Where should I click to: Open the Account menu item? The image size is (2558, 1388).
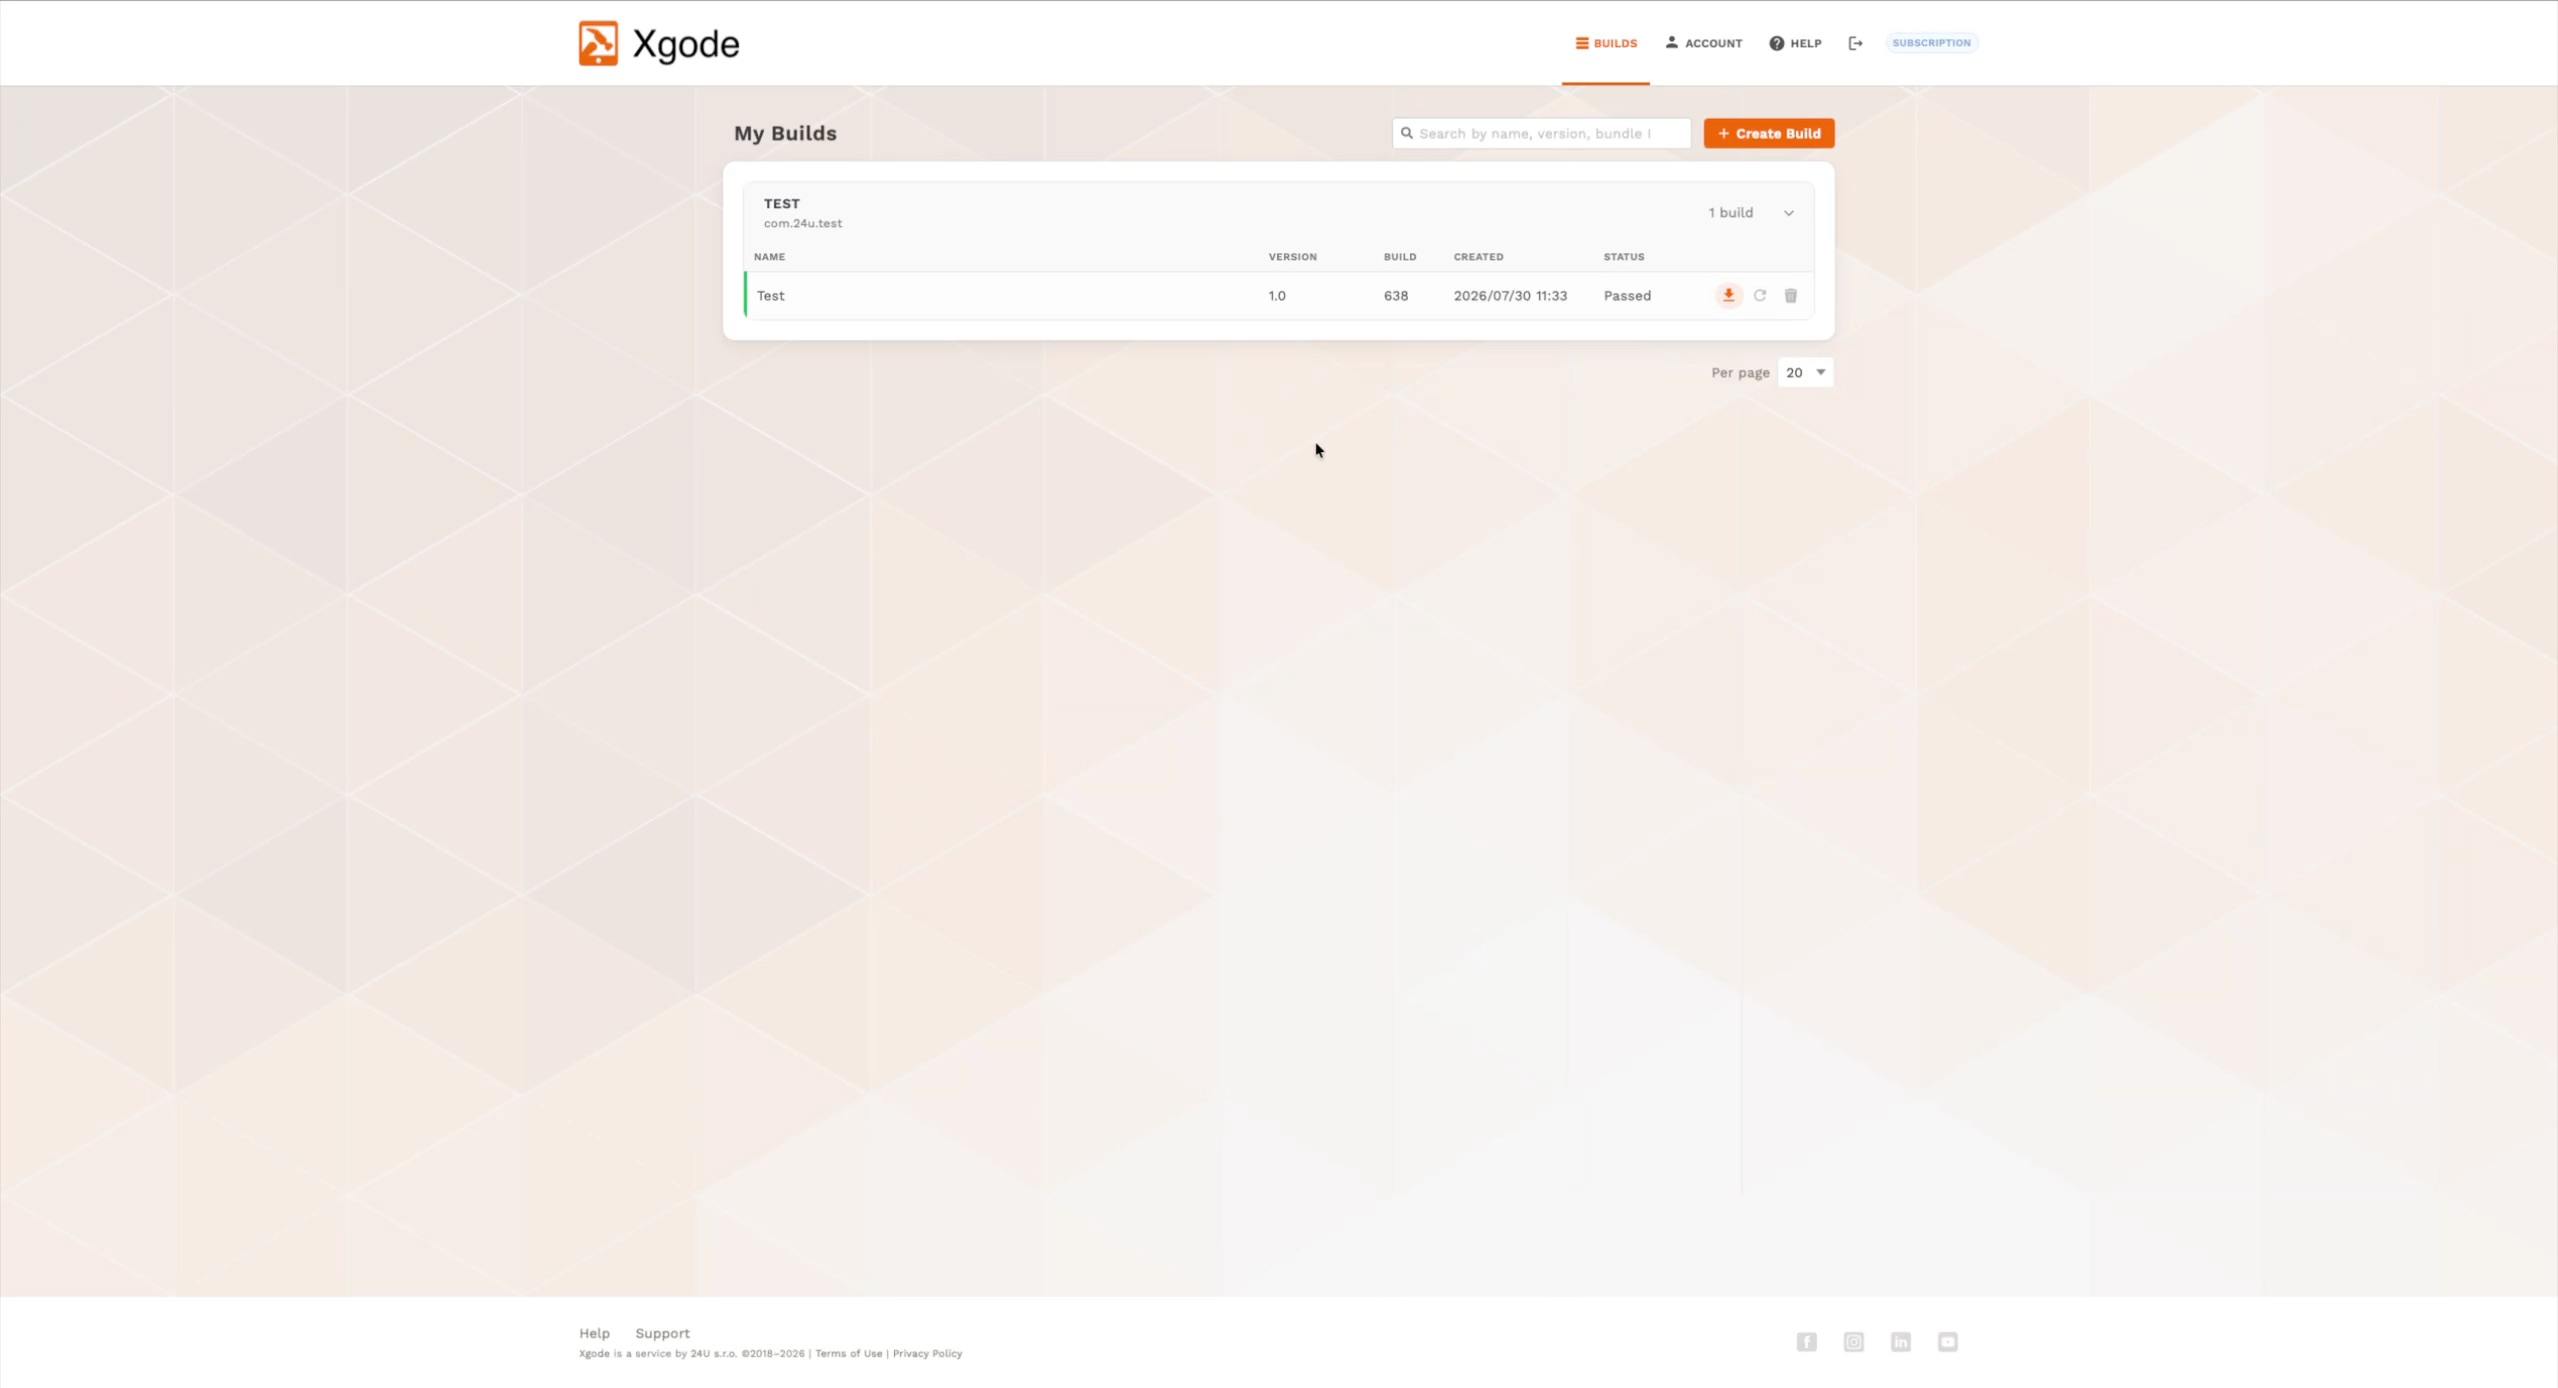pos(1704,43)
